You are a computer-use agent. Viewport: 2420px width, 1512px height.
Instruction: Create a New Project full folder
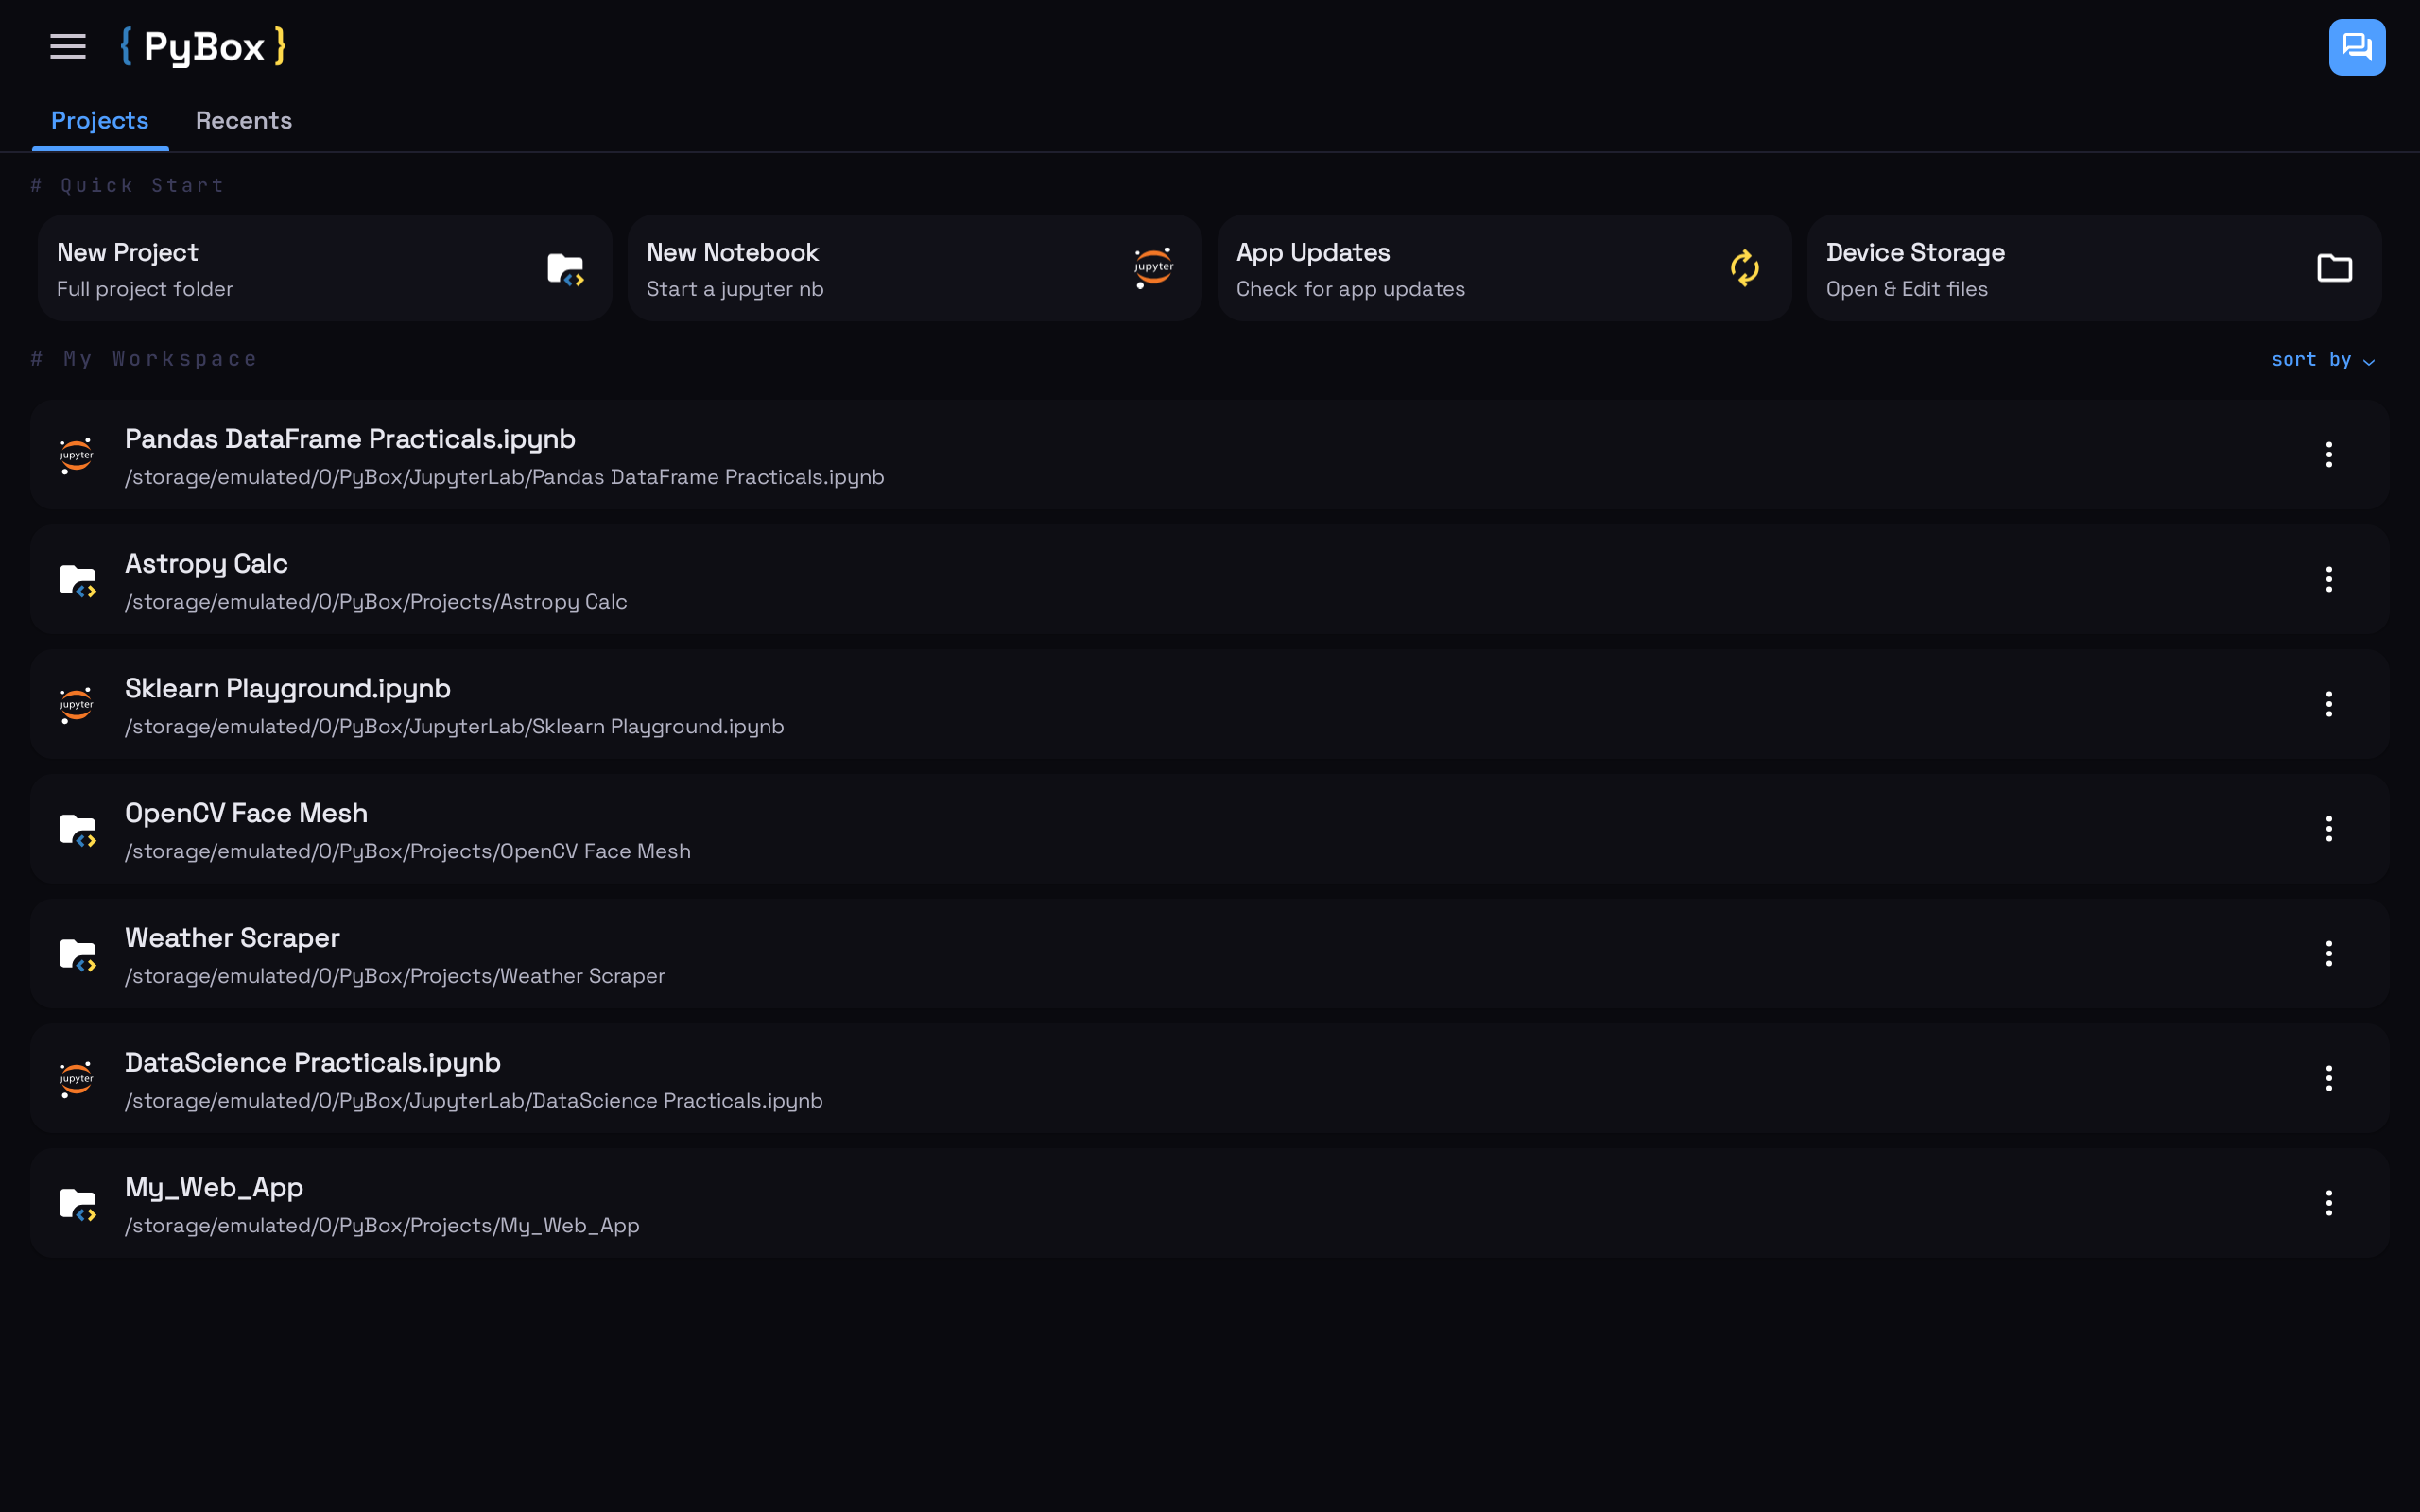coord(325,268)
